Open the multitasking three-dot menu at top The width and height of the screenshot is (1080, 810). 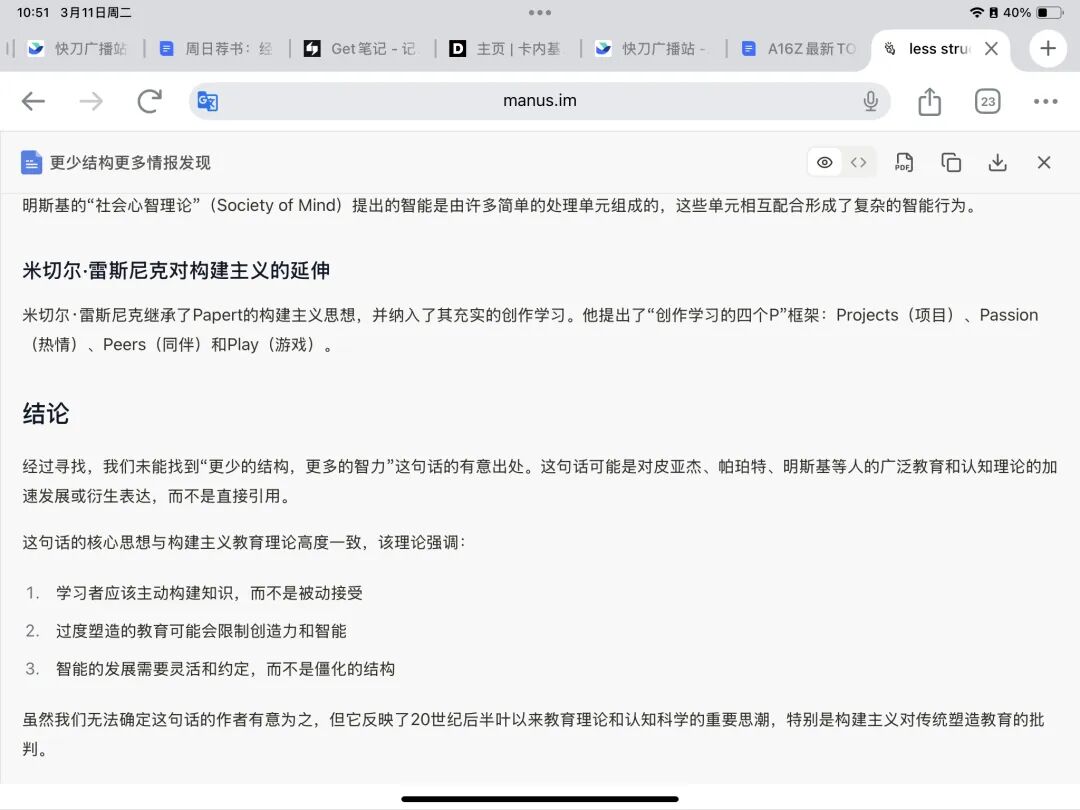point(540,12)
